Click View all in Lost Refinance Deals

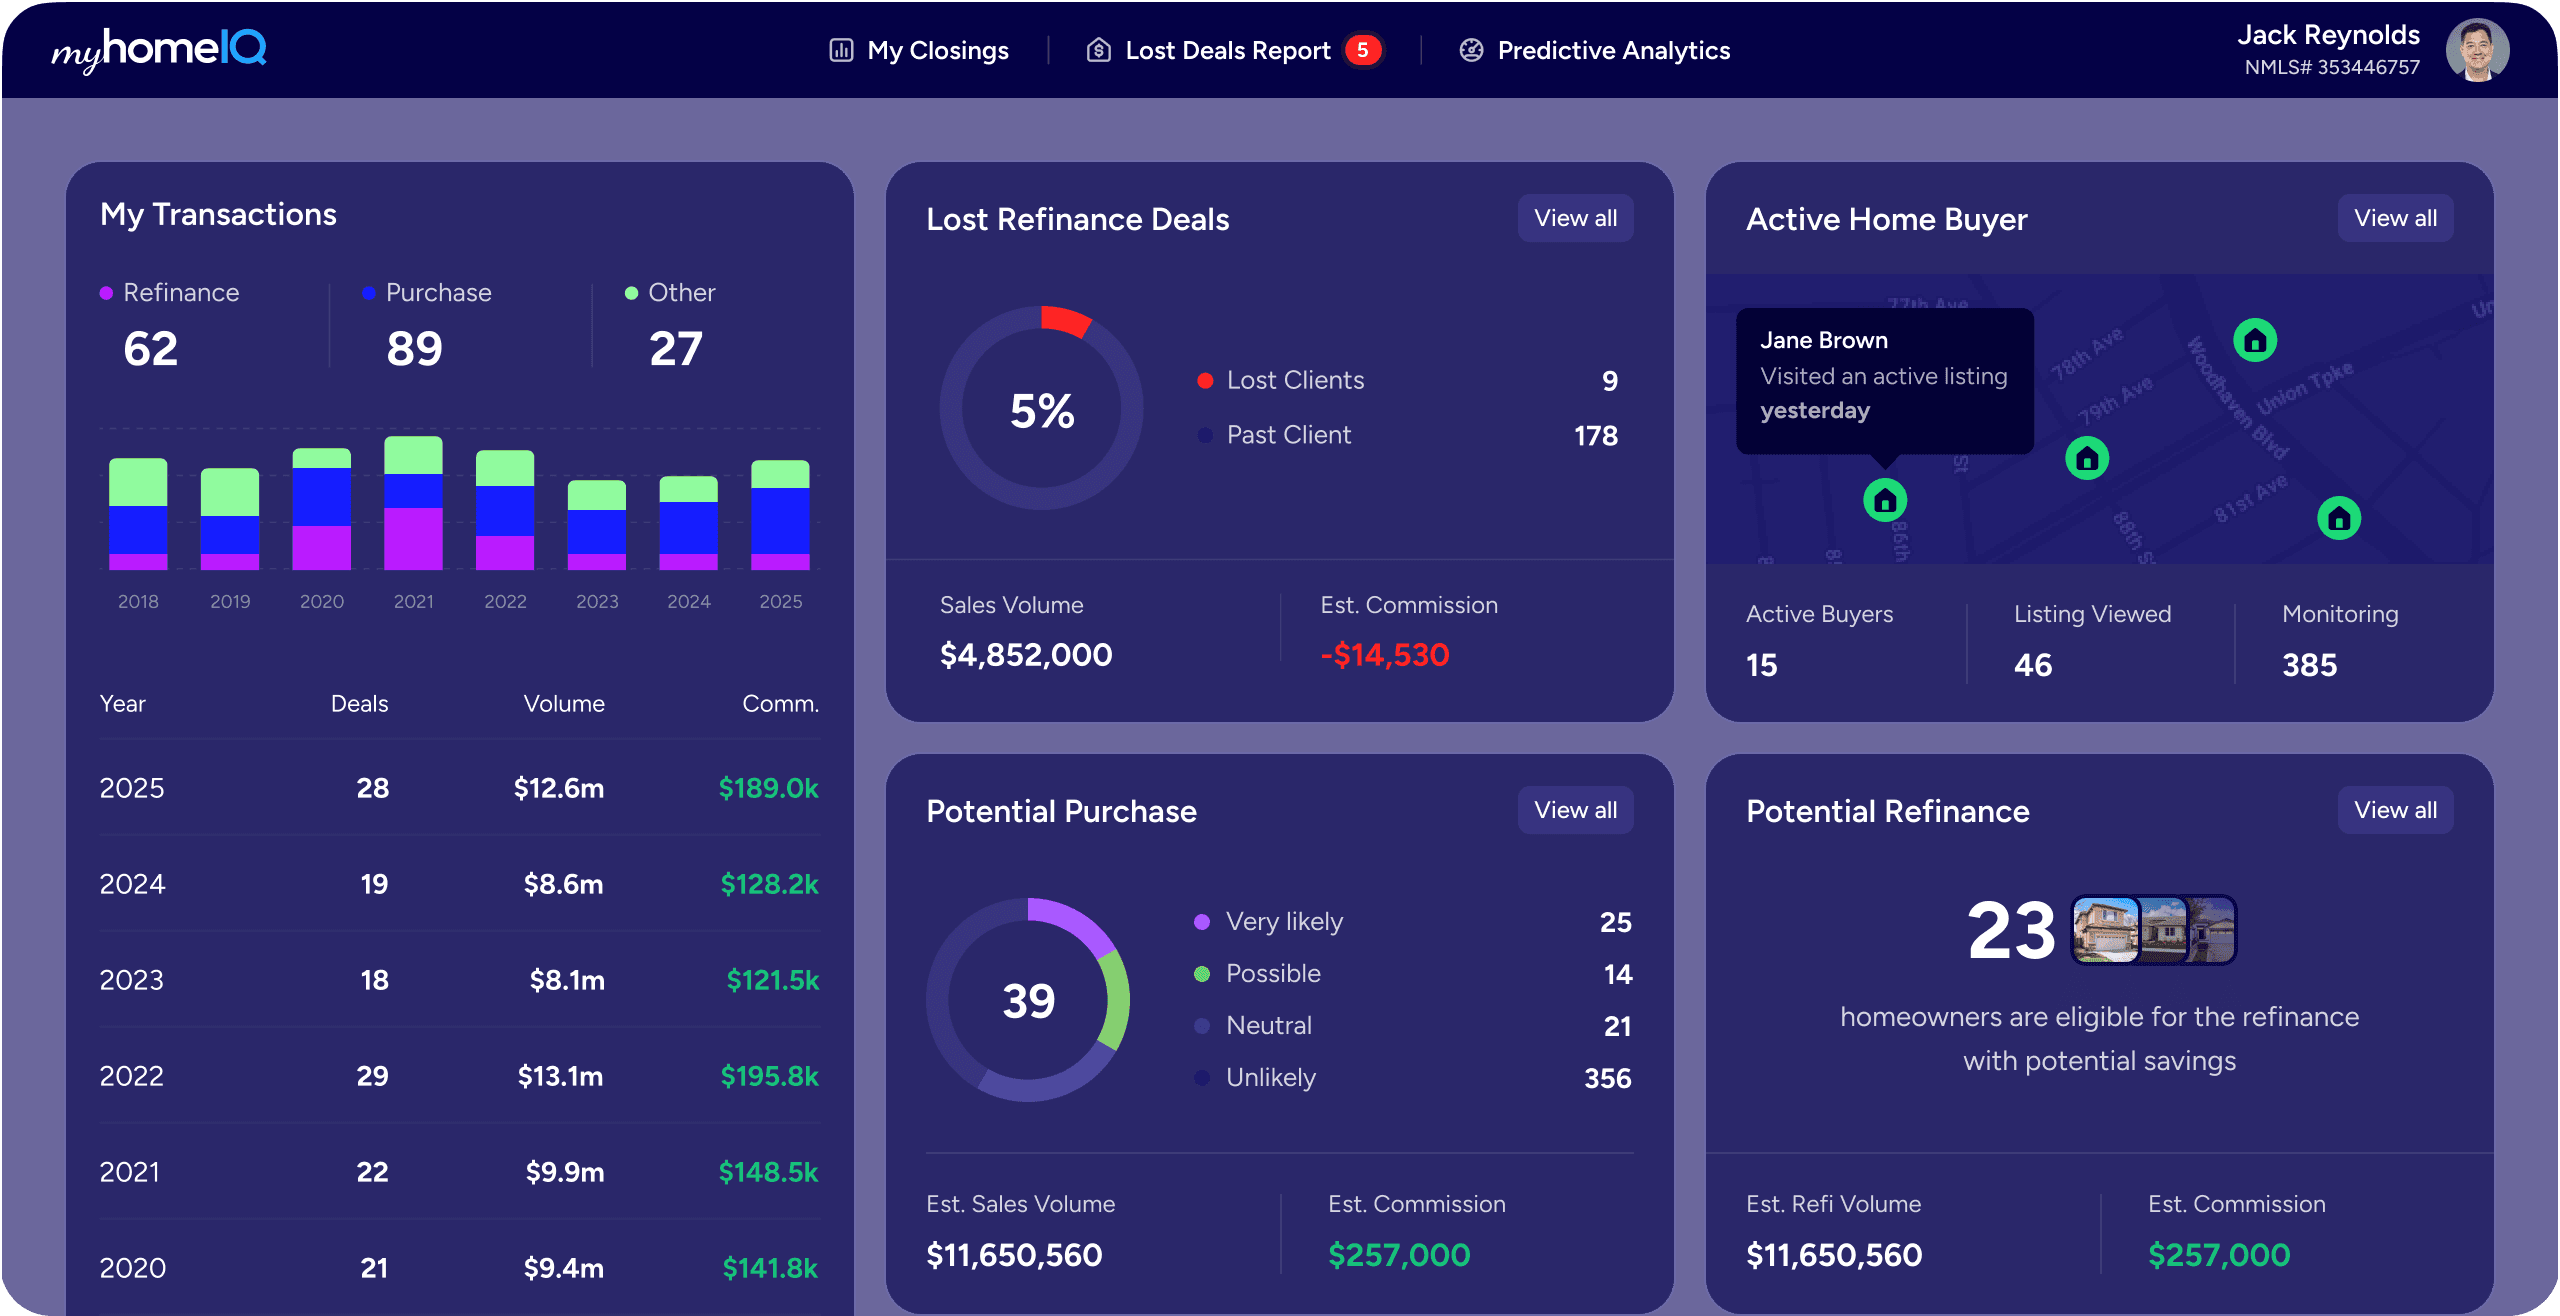[1575, 217]
